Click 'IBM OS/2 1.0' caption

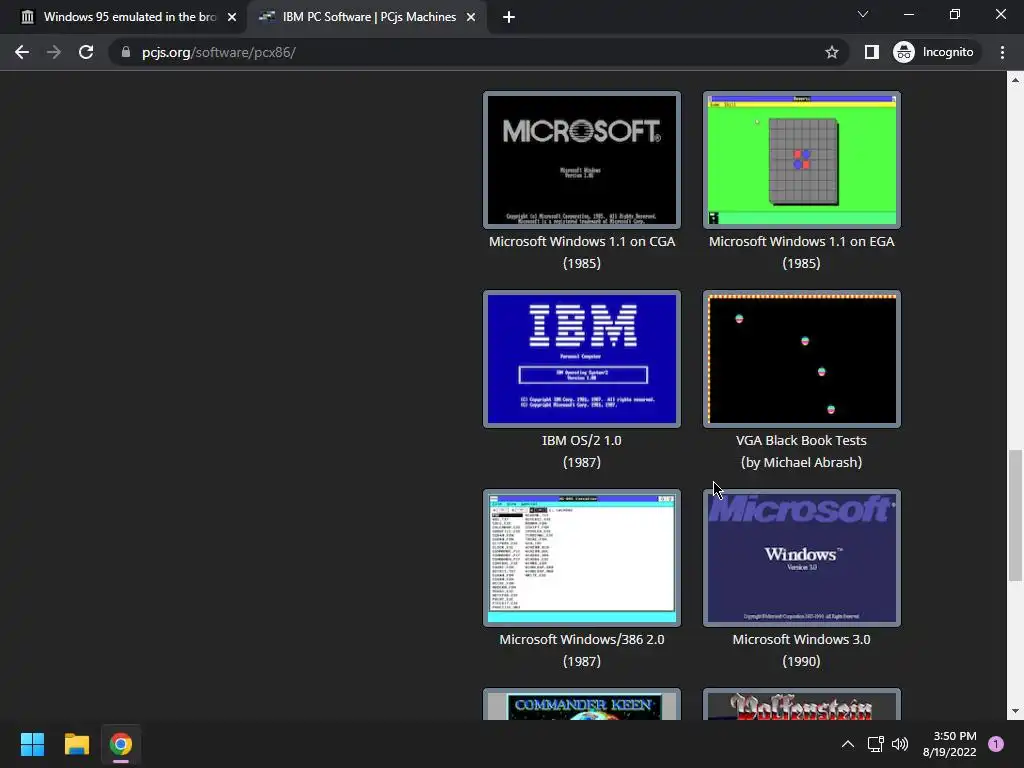coord(582,441)
